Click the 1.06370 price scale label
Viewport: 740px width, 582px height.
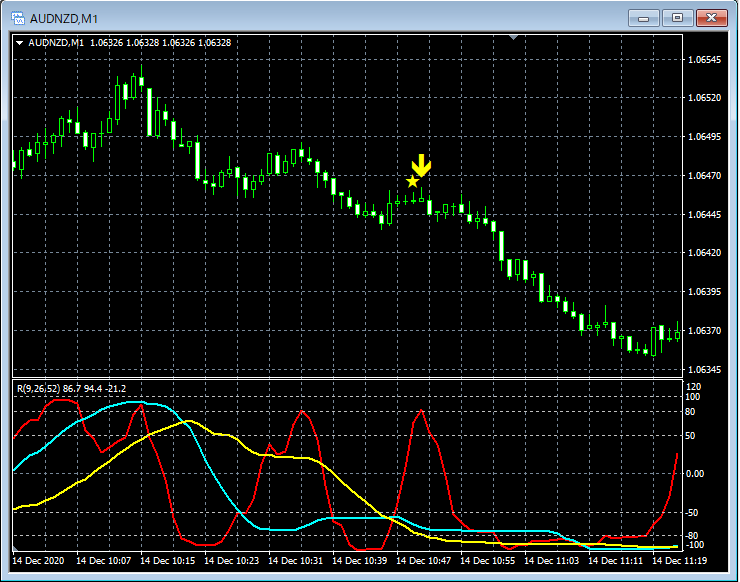pos(705,331)
